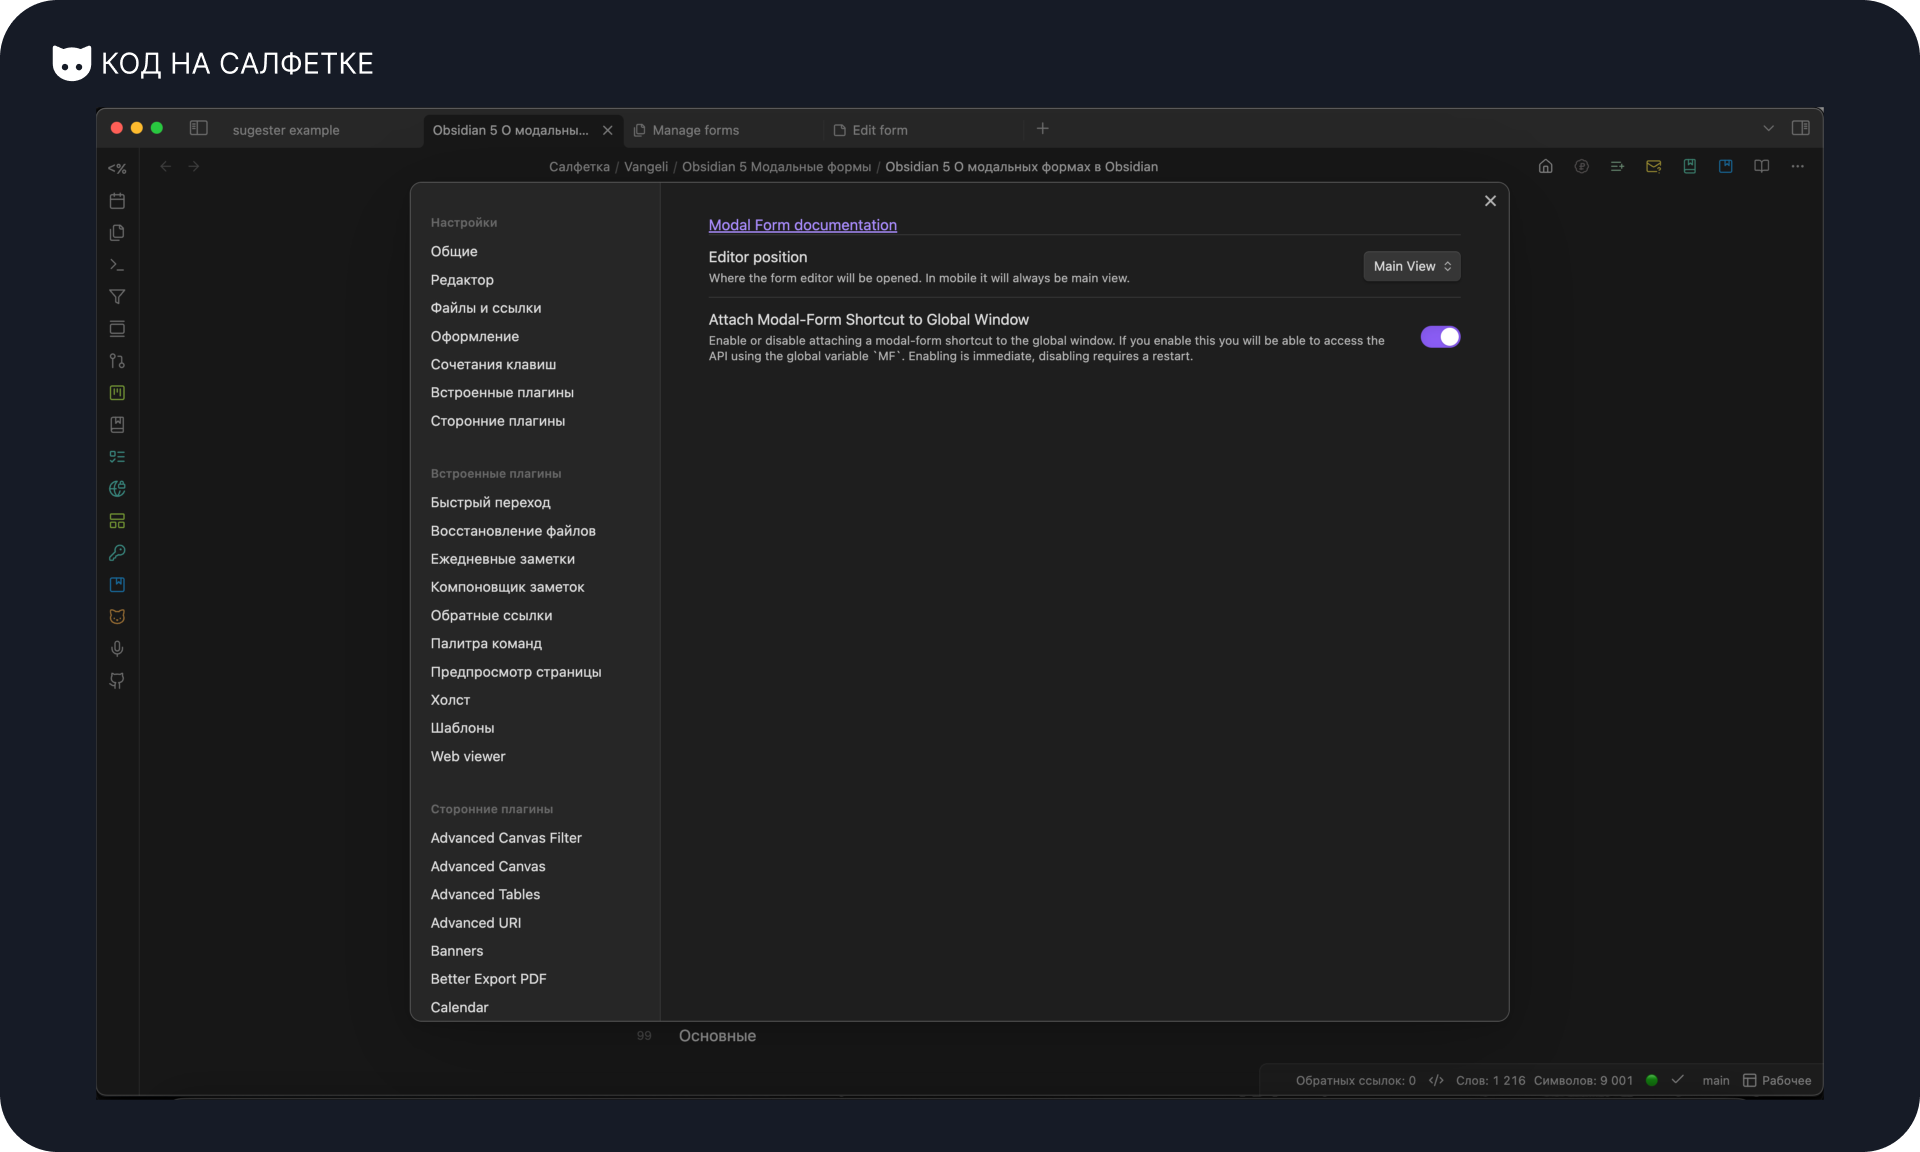Navigate forward with right arrow
The image size is (1920, 1152).
click(x=194, y=166)
